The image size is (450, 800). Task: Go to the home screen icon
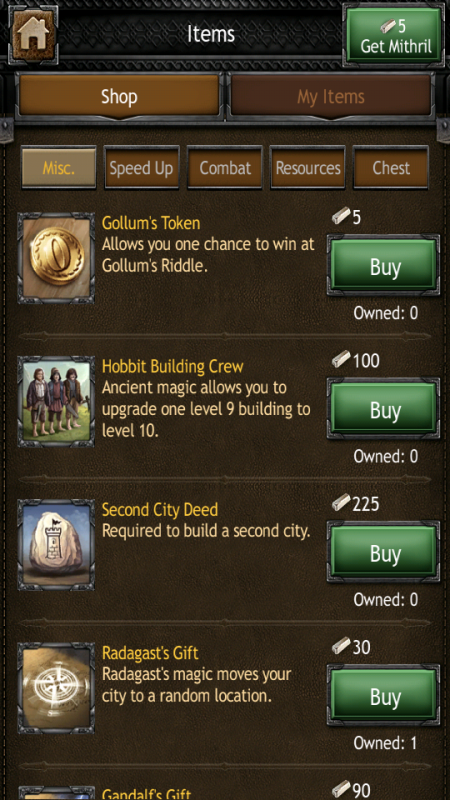33,34
